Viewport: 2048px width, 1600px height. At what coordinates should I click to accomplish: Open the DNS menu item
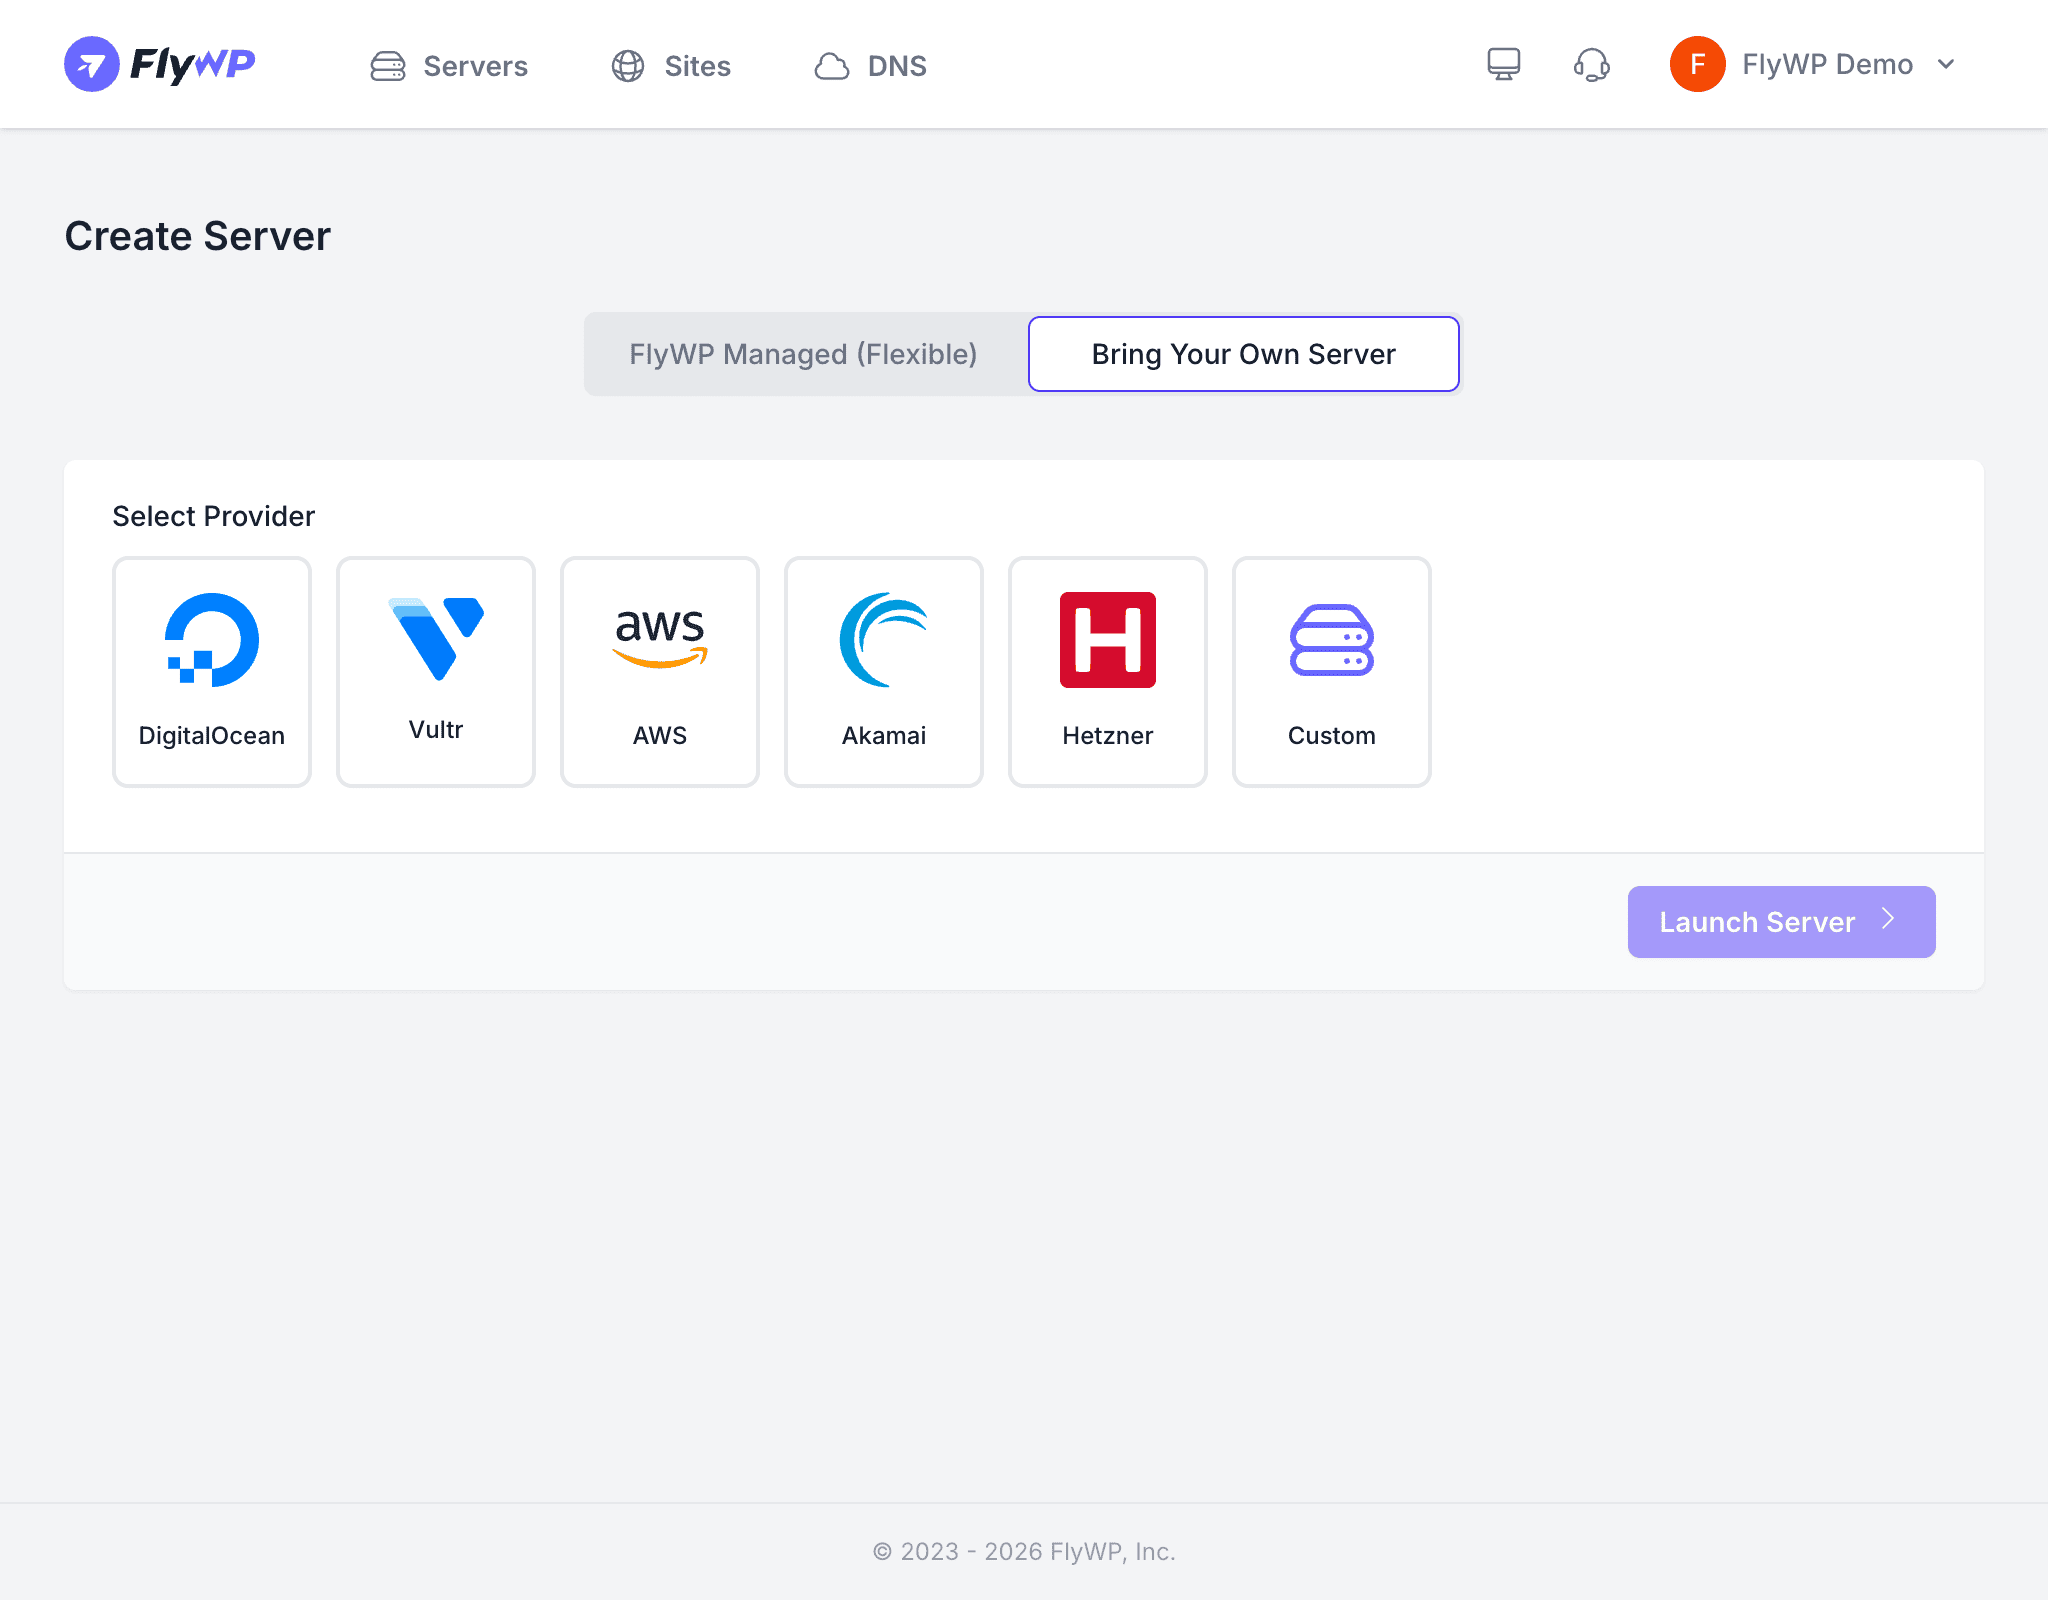(870, 66)
